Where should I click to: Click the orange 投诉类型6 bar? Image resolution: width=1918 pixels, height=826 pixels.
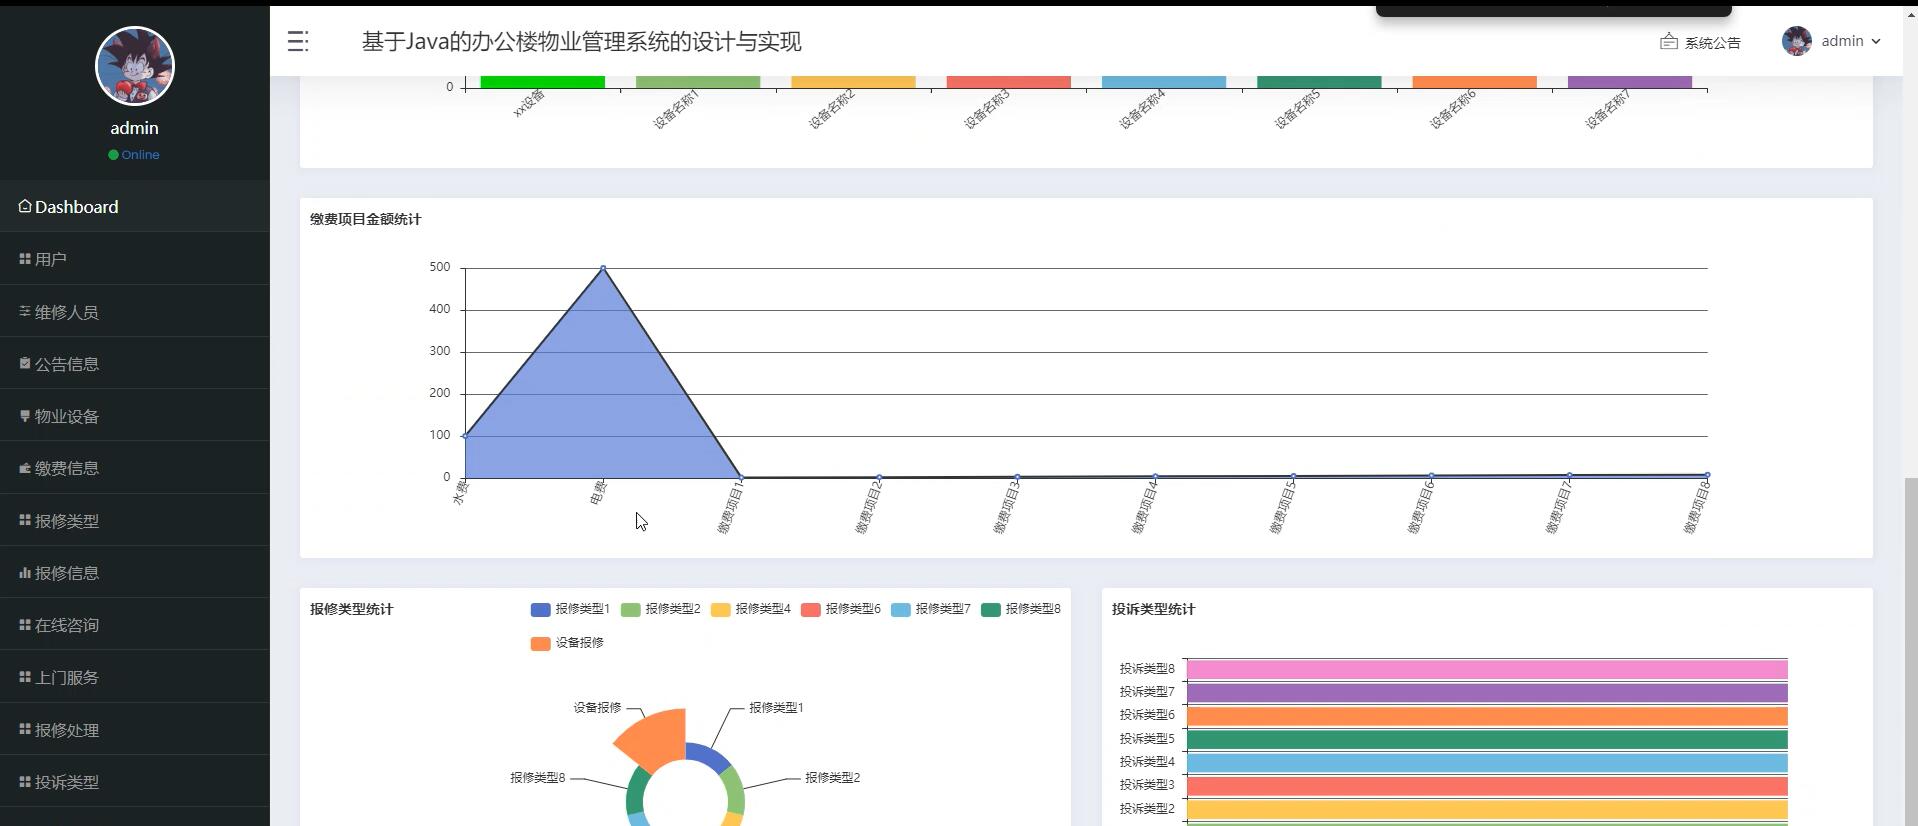pos(1487,716)
